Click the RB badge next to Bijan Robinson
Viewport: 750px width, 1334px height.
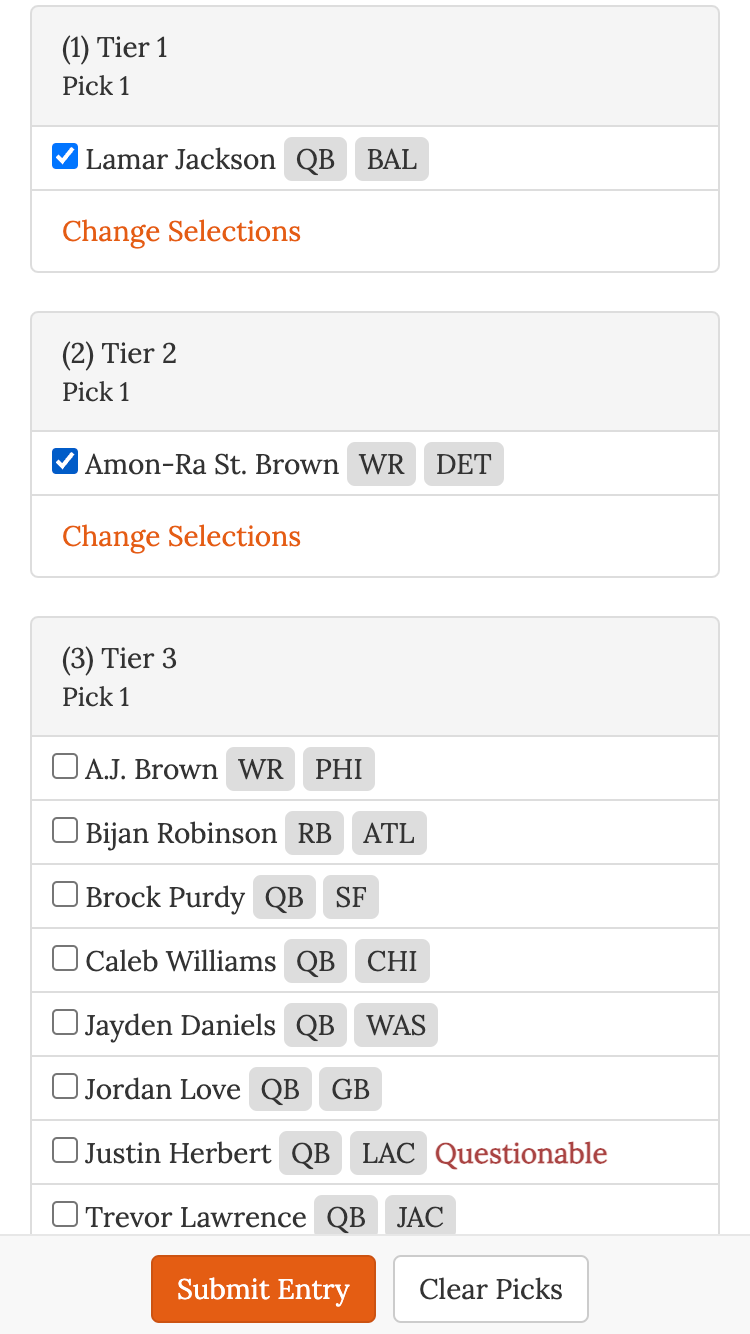tap(314, 833)
